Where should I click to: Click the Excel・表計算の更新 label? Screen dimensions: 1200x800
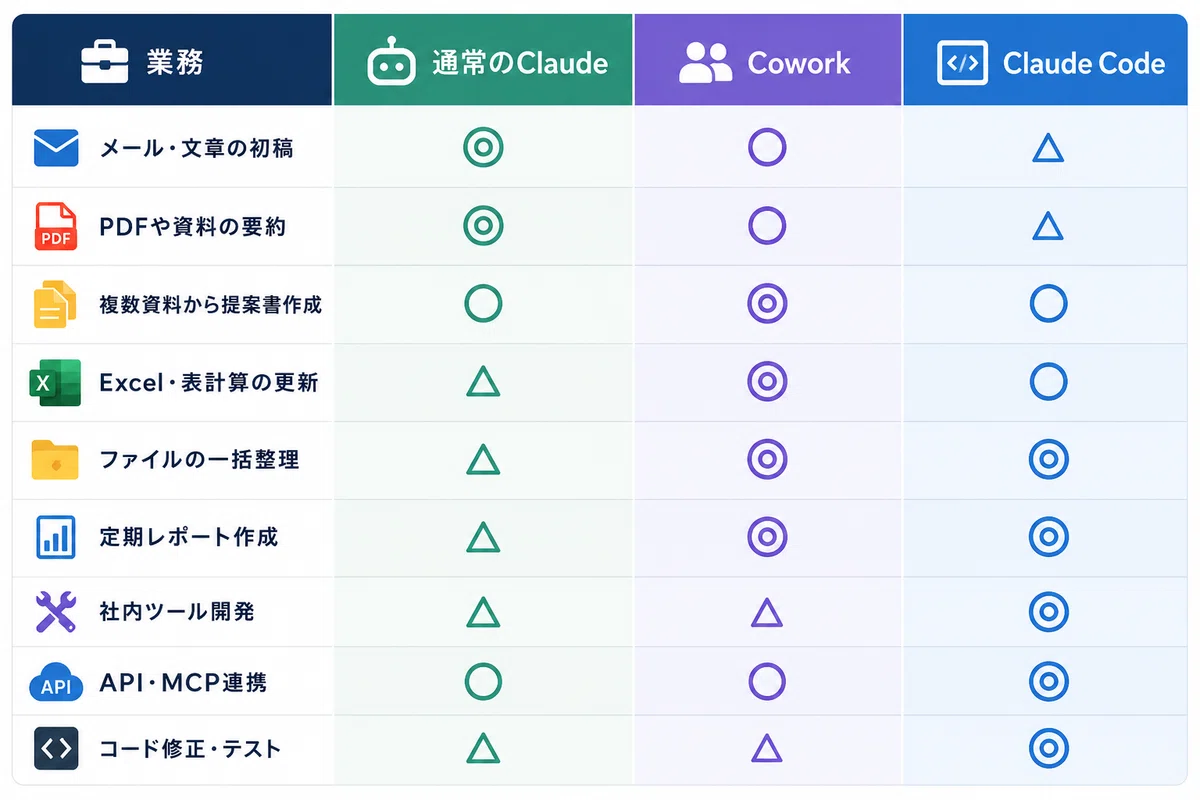[209, 382]
